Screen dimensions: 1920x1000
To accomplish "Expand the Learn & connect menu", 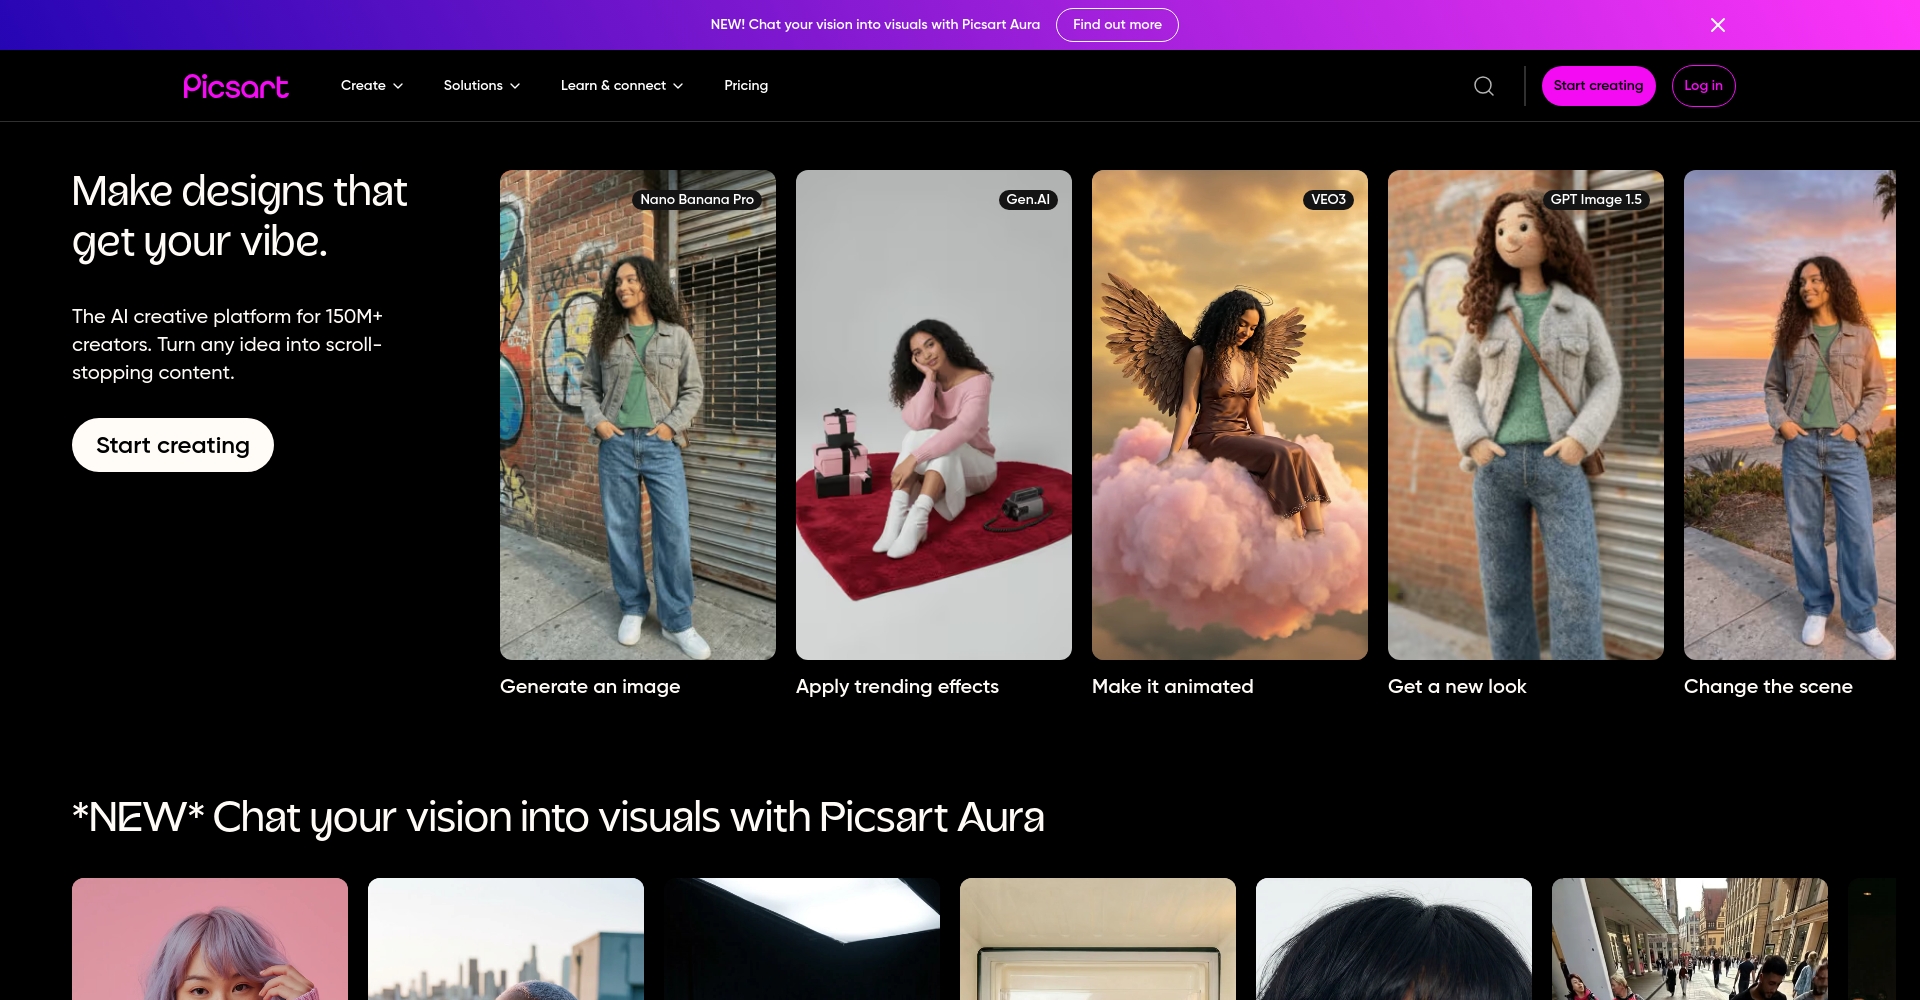I will point(621,85).
